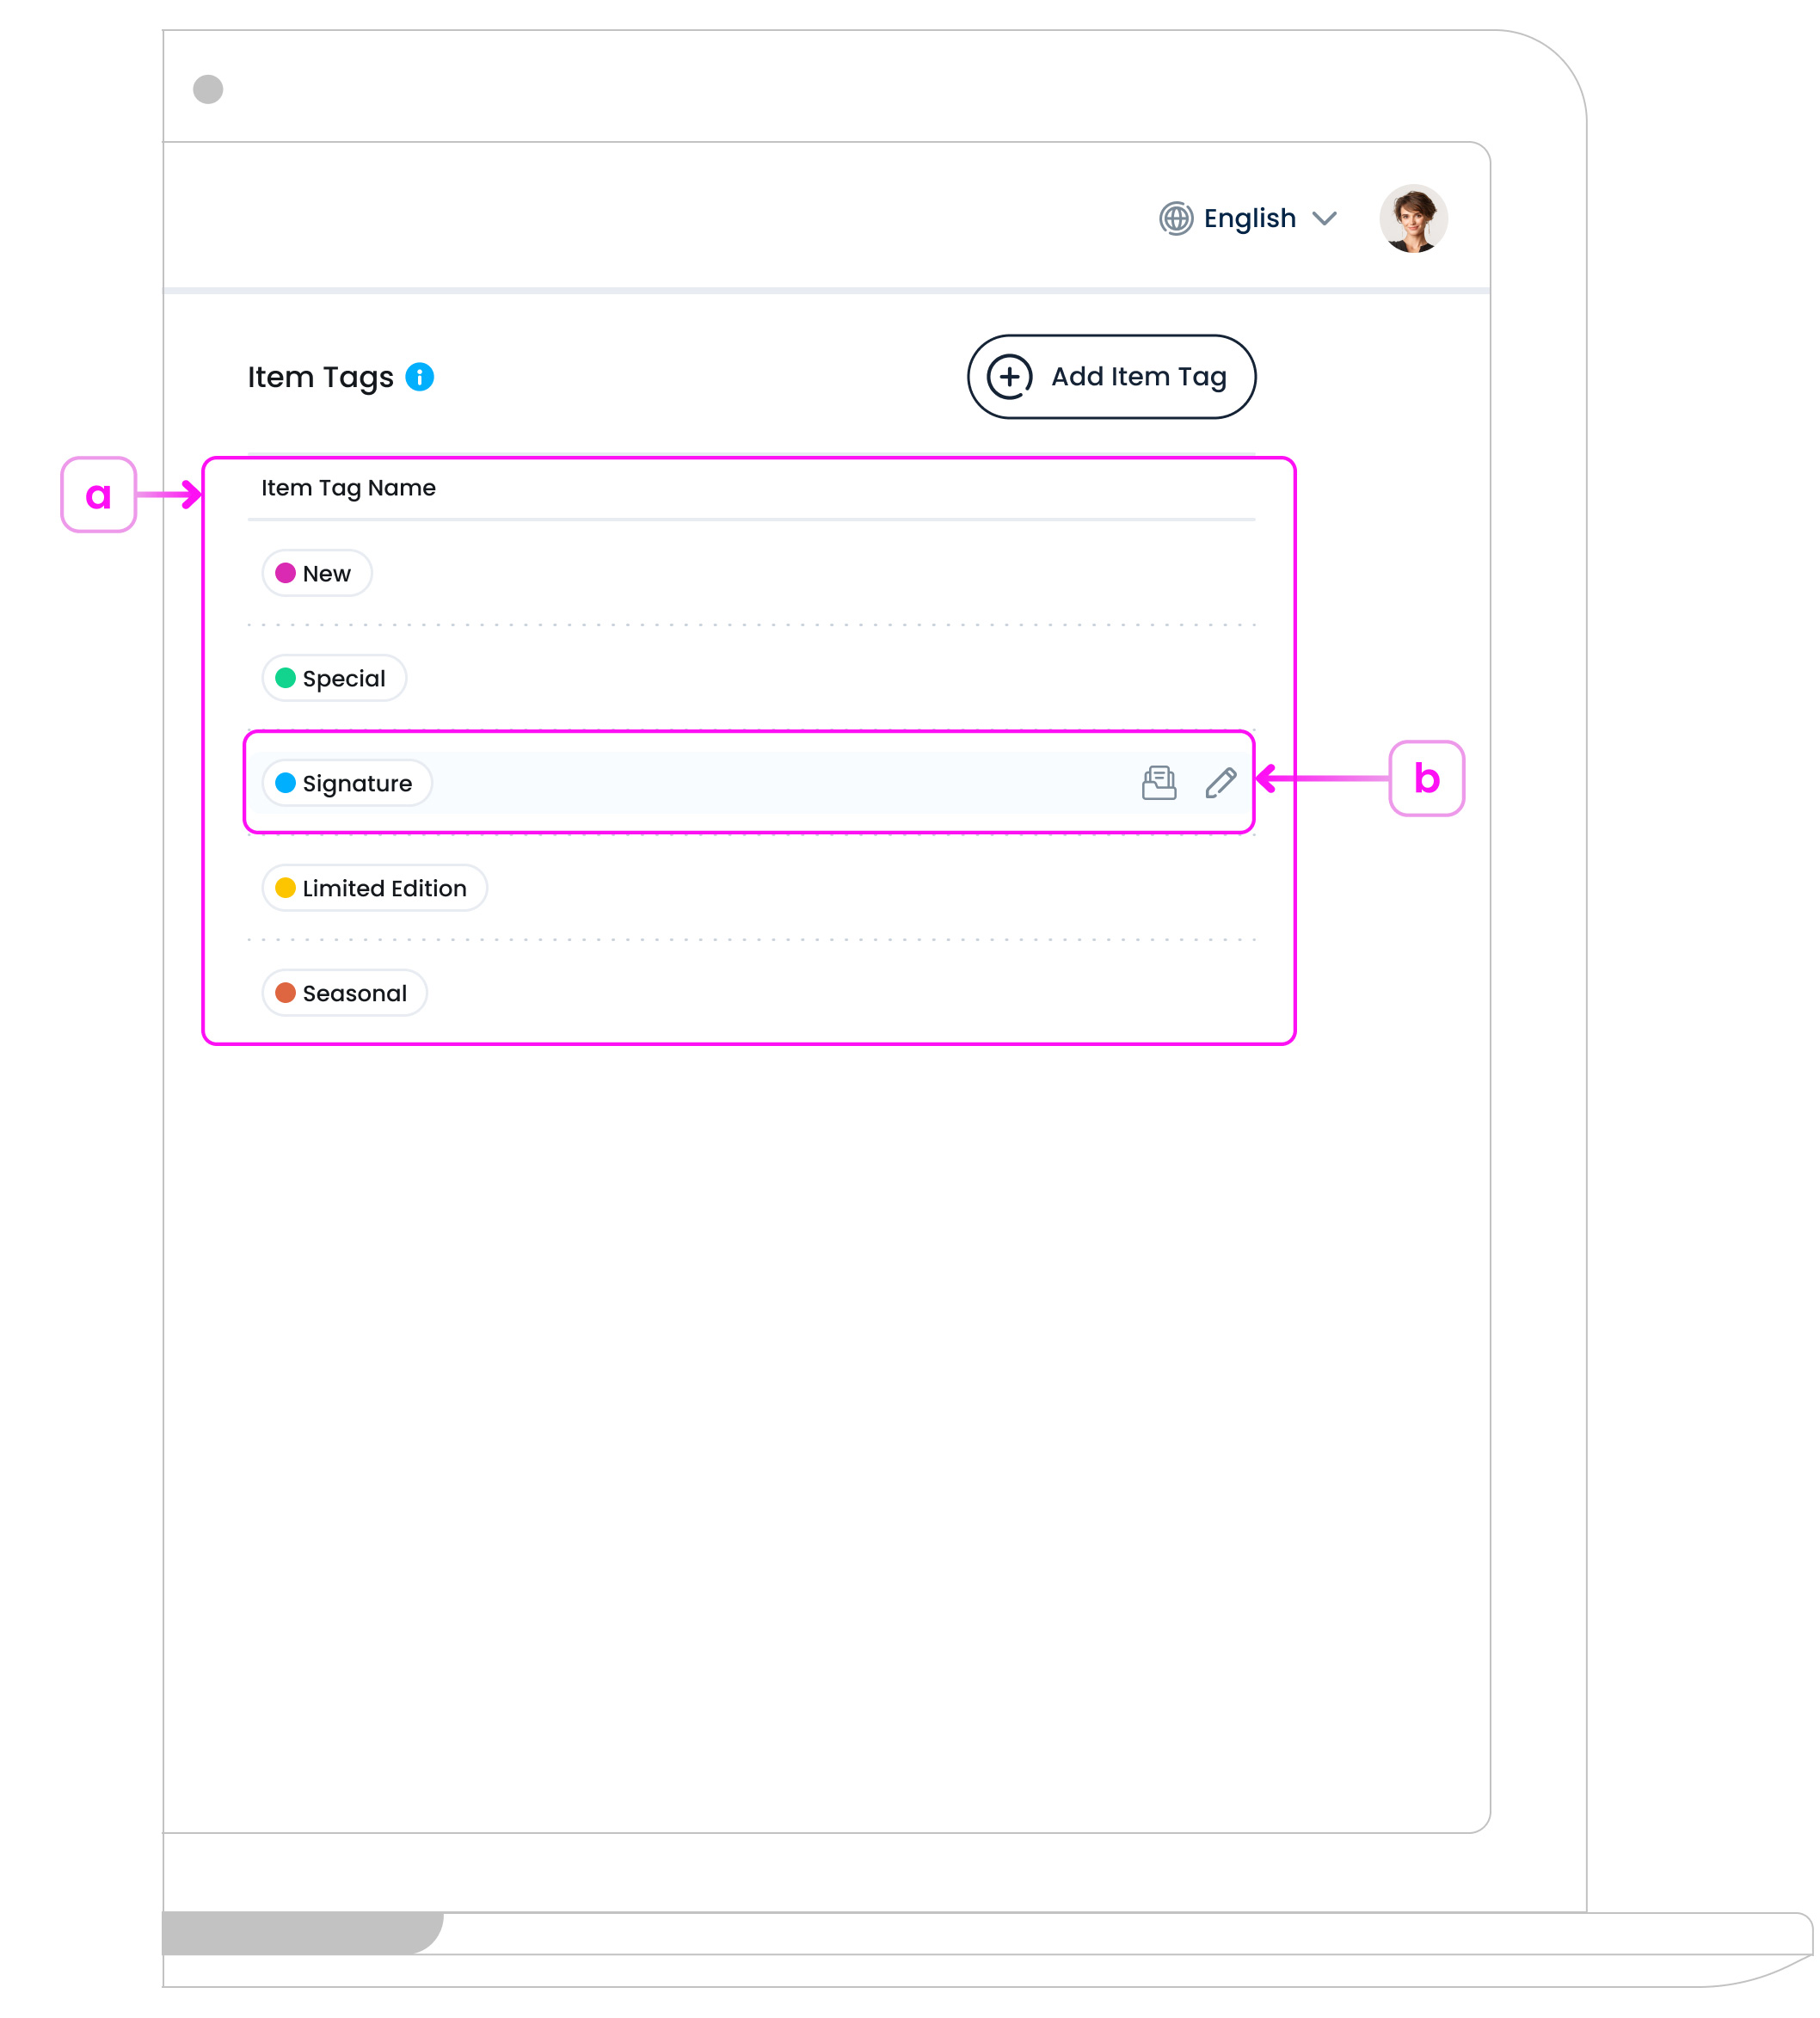Click the Signature tag chip
This screenshot has width=1820, height=2018.
click(x=347, y=783)
